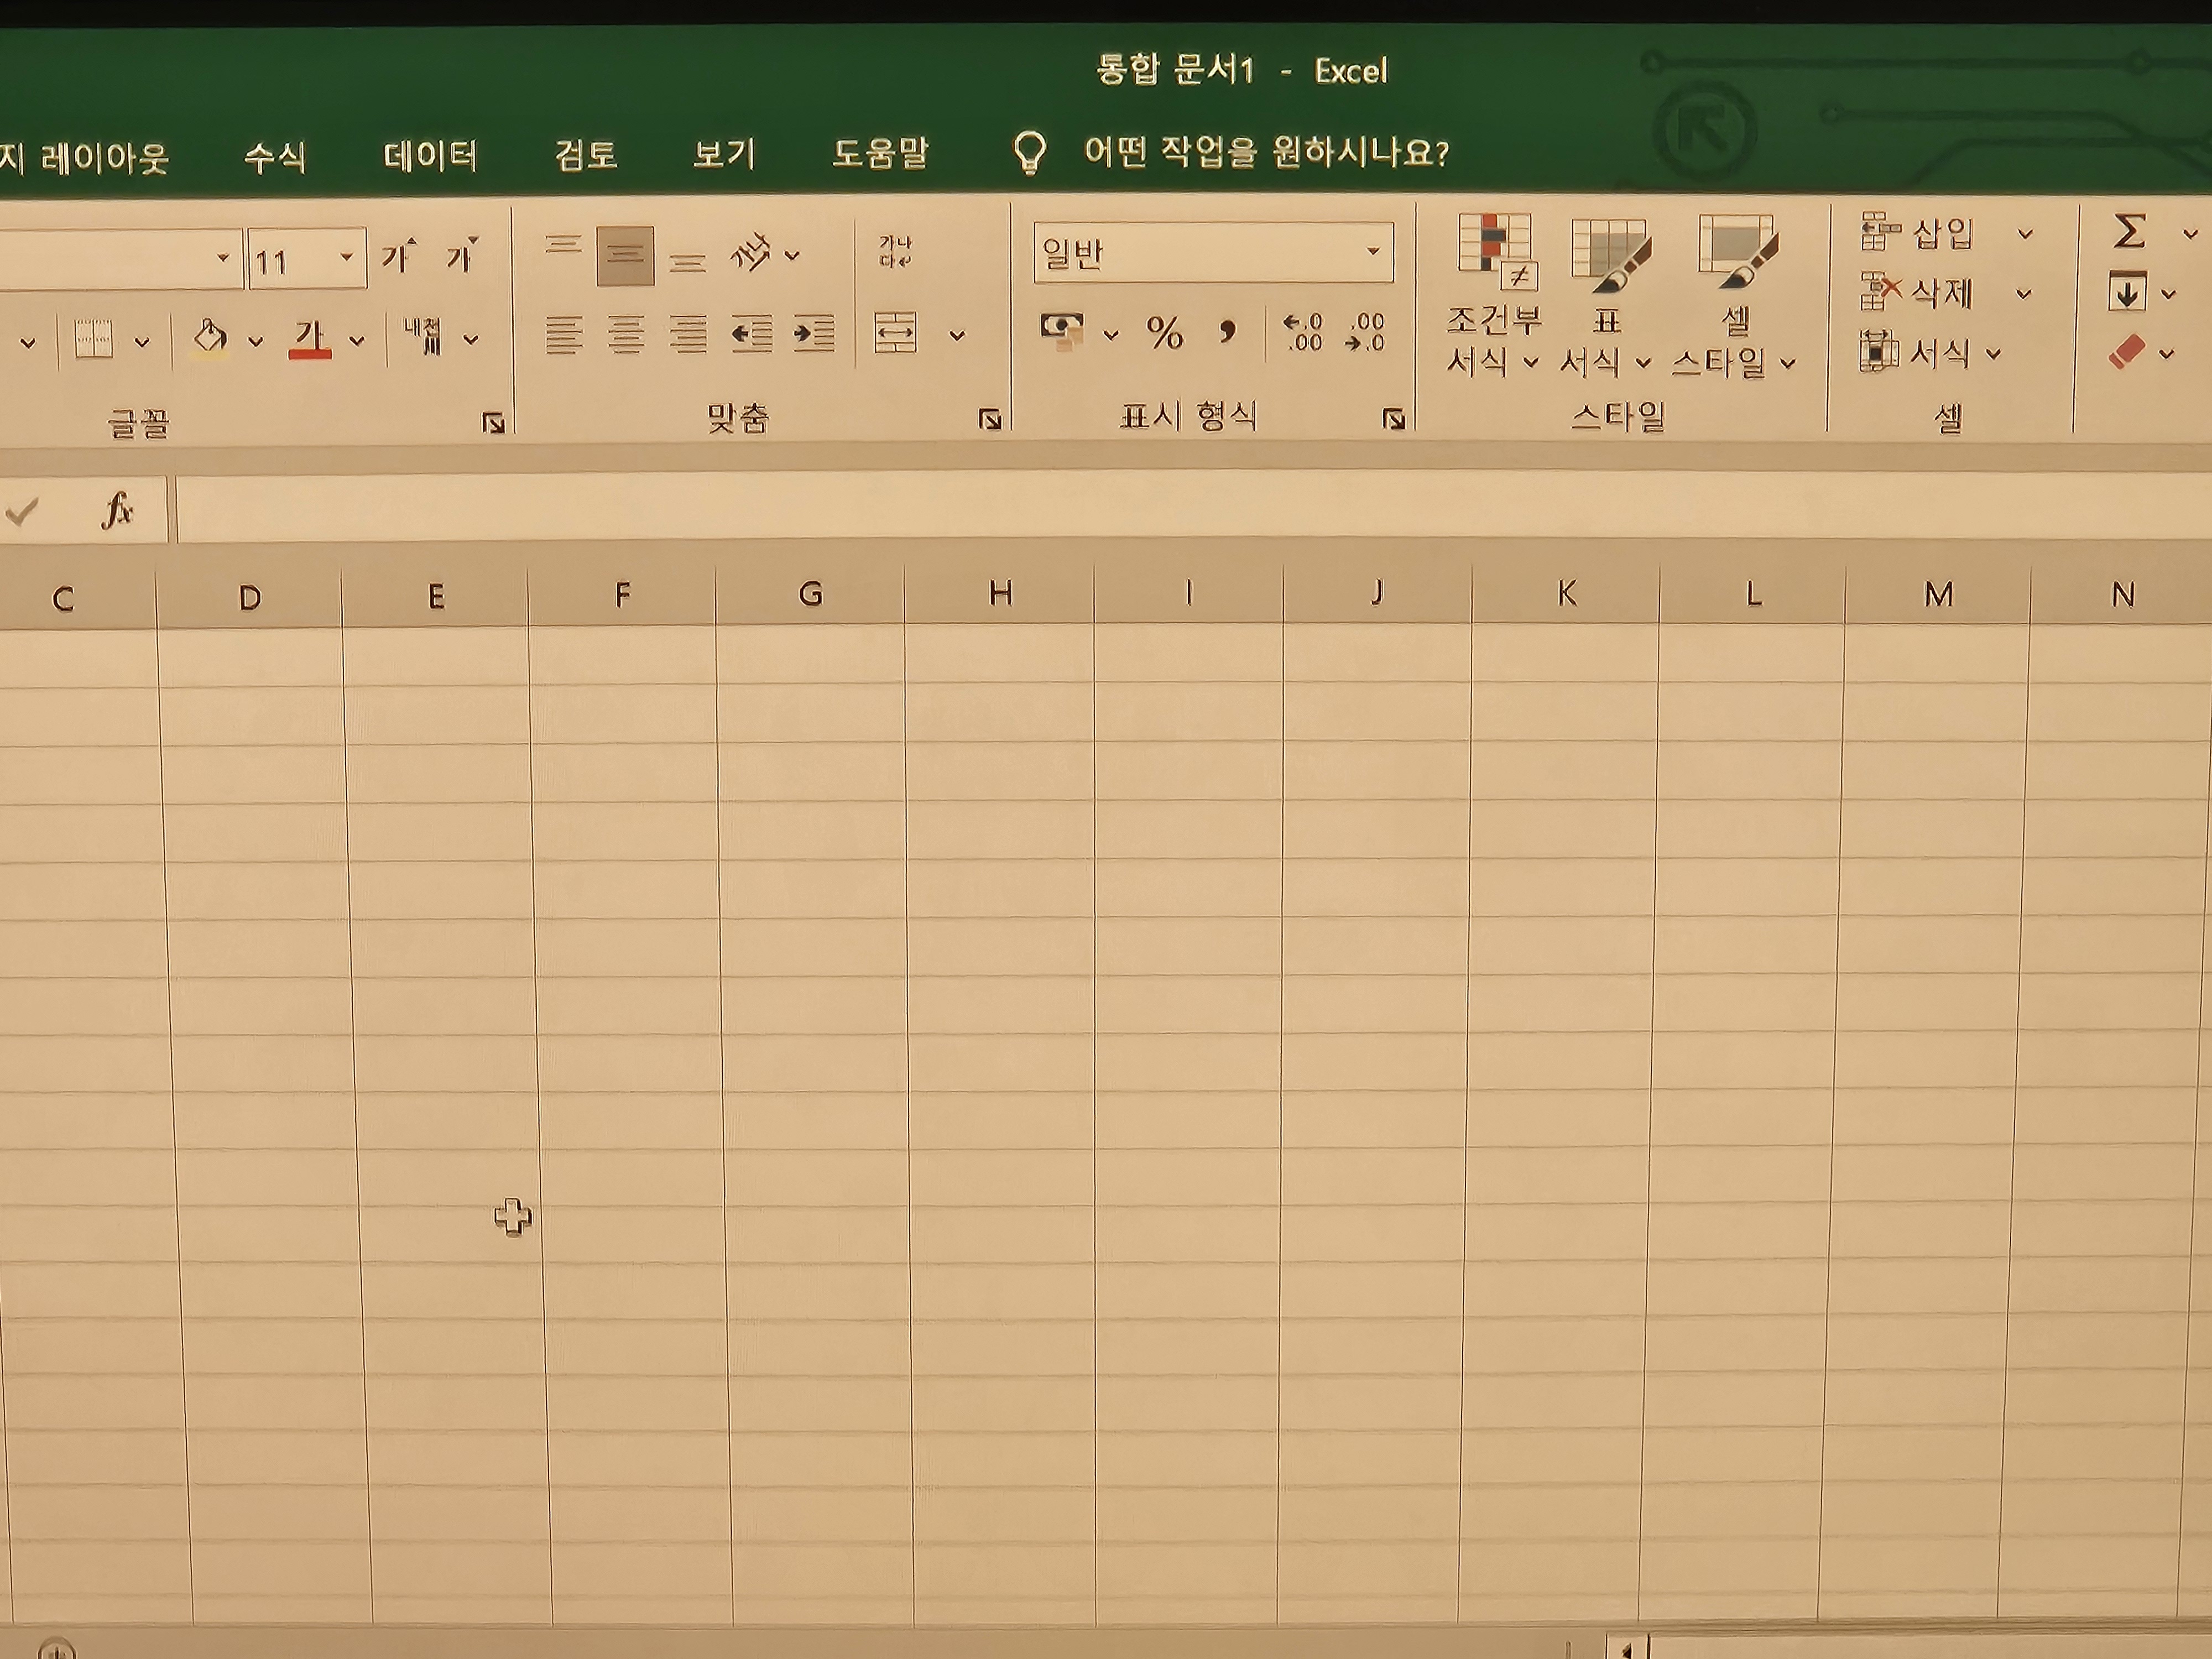
Task: Click the wrap text icon
Action: (x=895, y=251)
